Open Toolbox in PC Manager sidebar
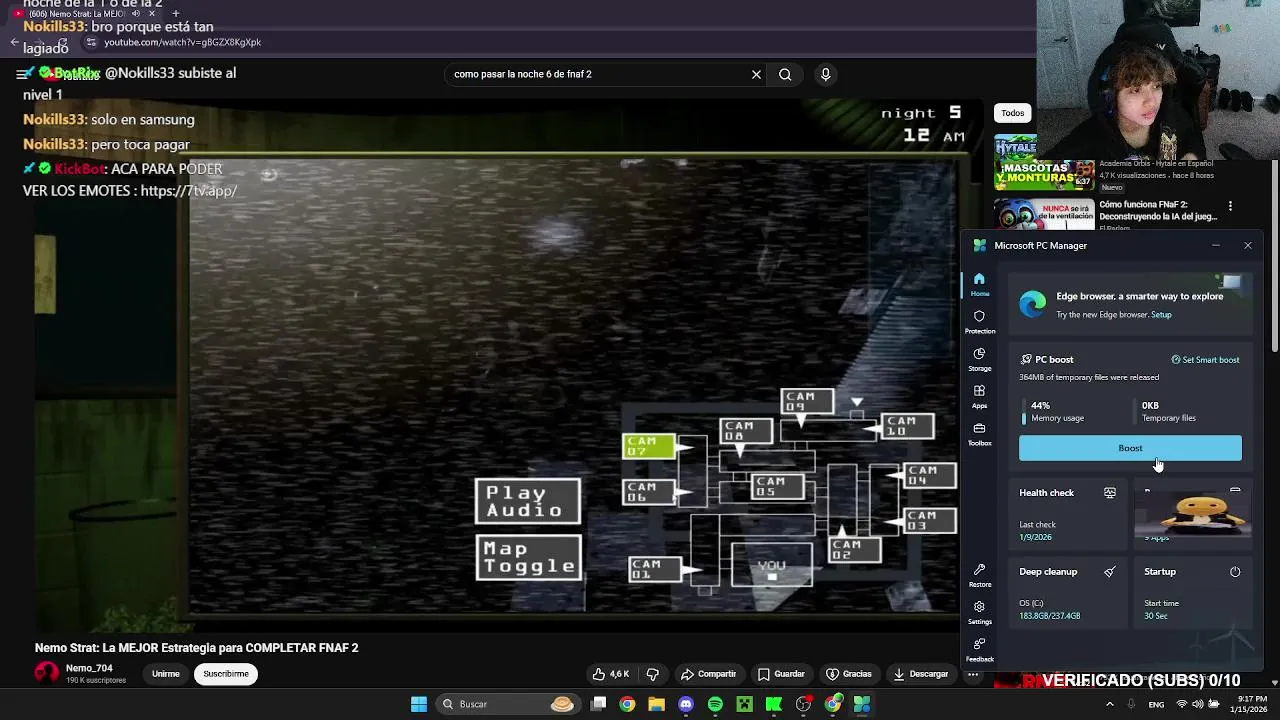 point(979,434)
